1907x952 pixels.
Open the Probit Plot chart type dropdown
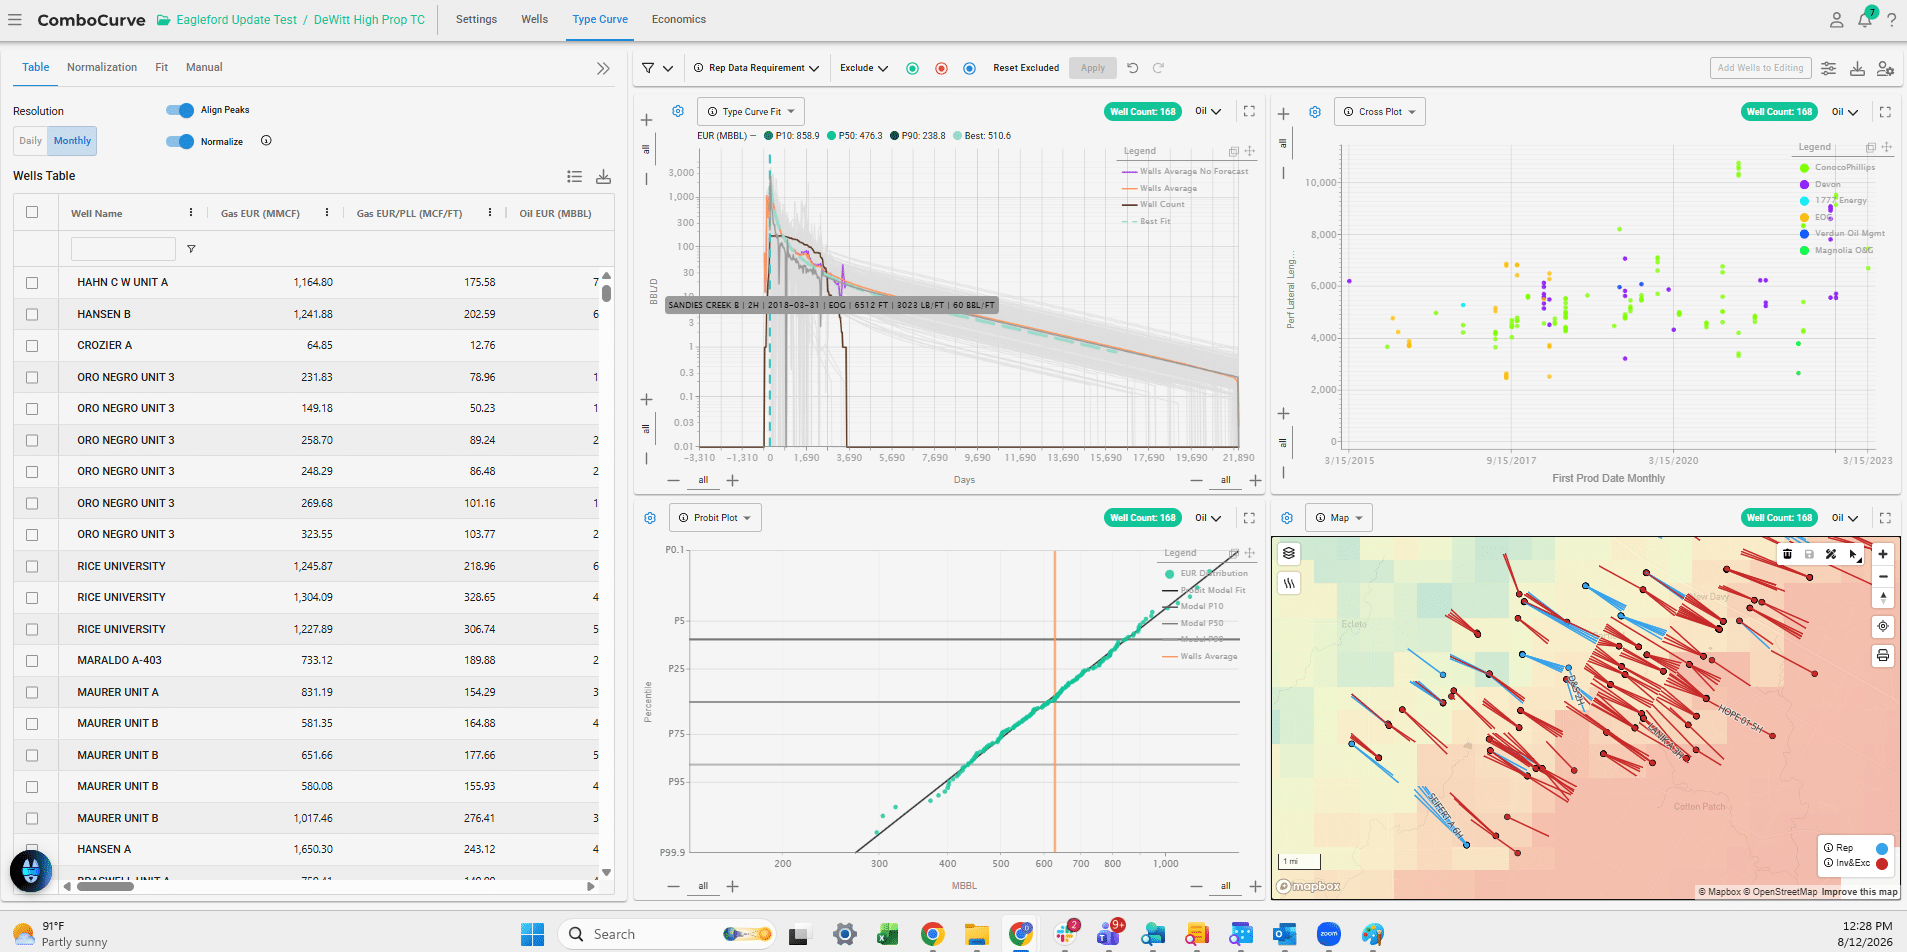point(715,518)
